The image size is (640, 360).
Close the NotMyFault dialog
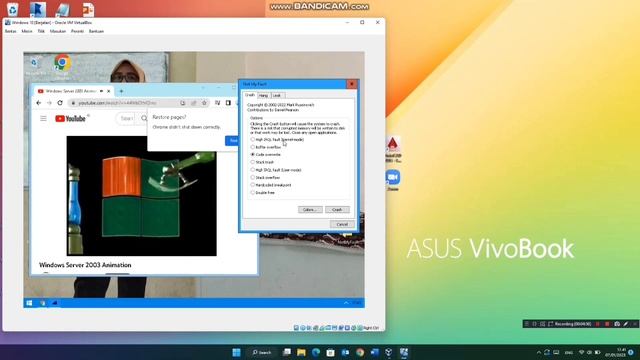click(351, 84)
